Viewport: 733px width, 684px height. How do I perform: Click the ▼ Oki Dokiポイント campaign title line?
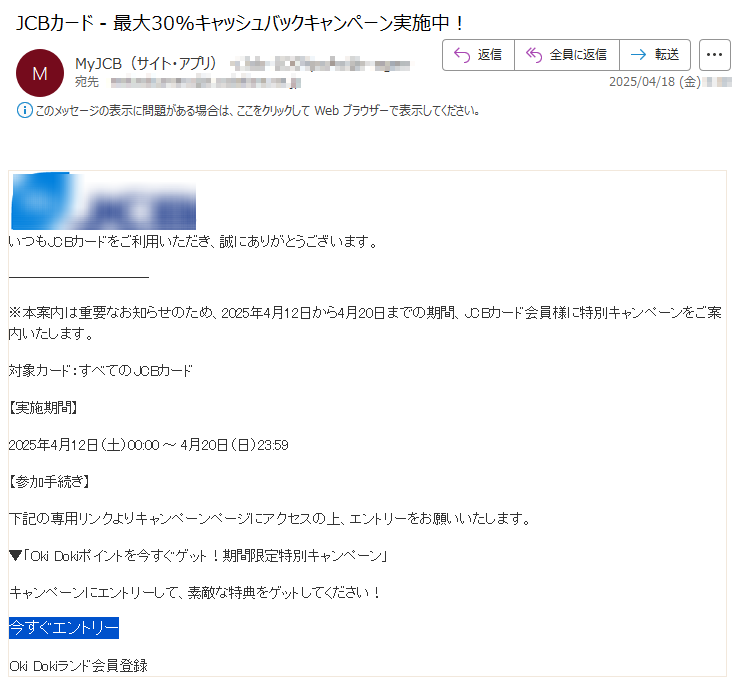198,555
